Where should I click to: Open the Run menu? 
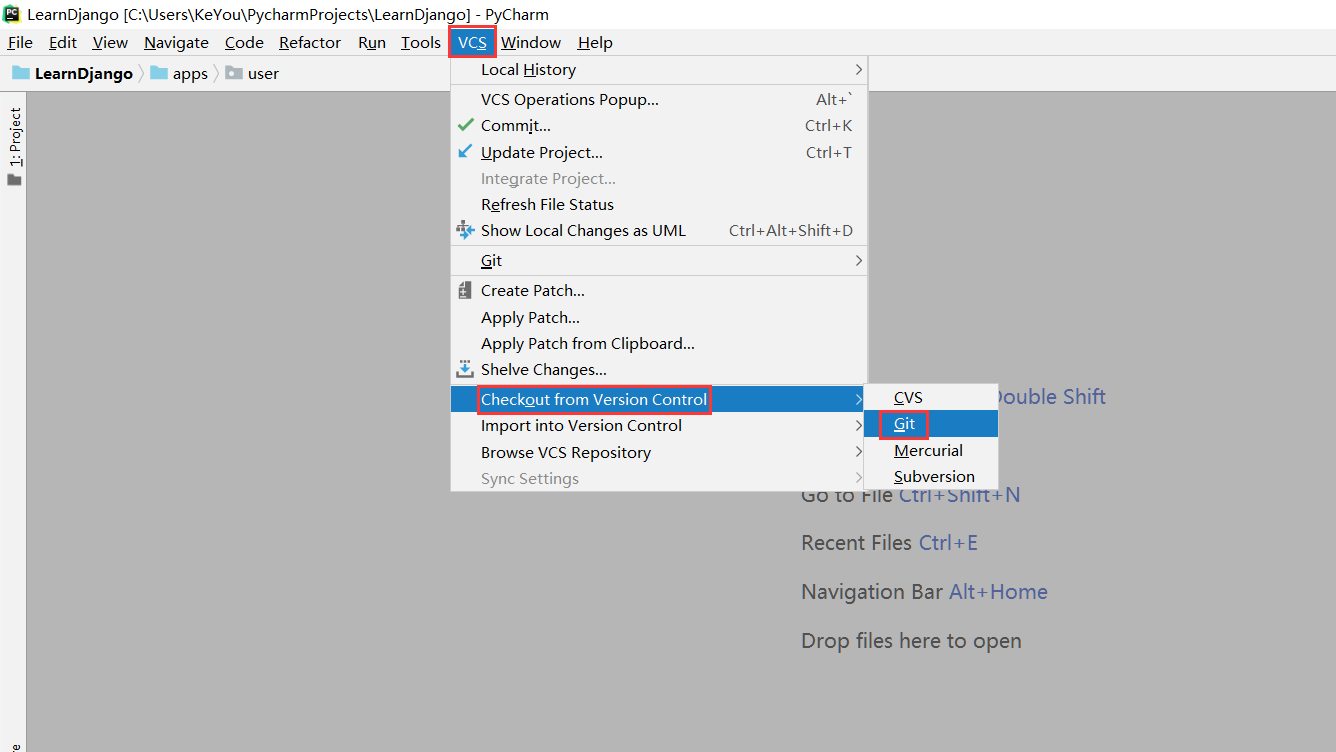pos(372,42)
